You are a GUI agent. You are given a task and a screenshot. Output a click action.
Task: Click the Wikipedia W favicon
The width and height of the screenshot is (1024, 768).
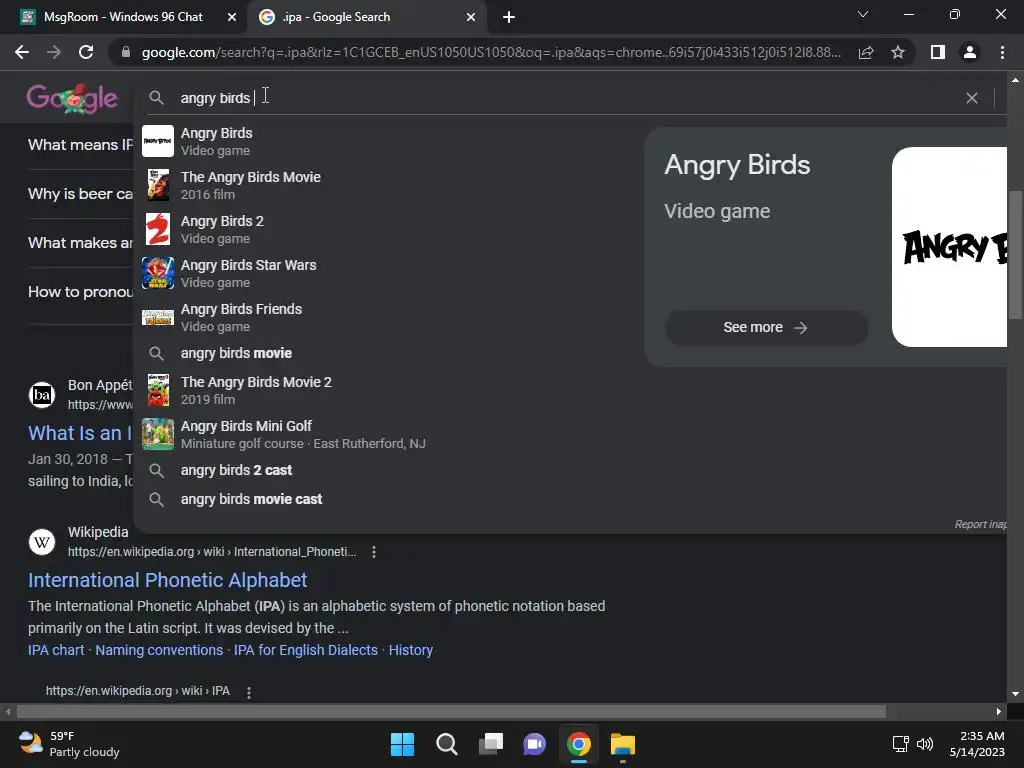[42, 541]
